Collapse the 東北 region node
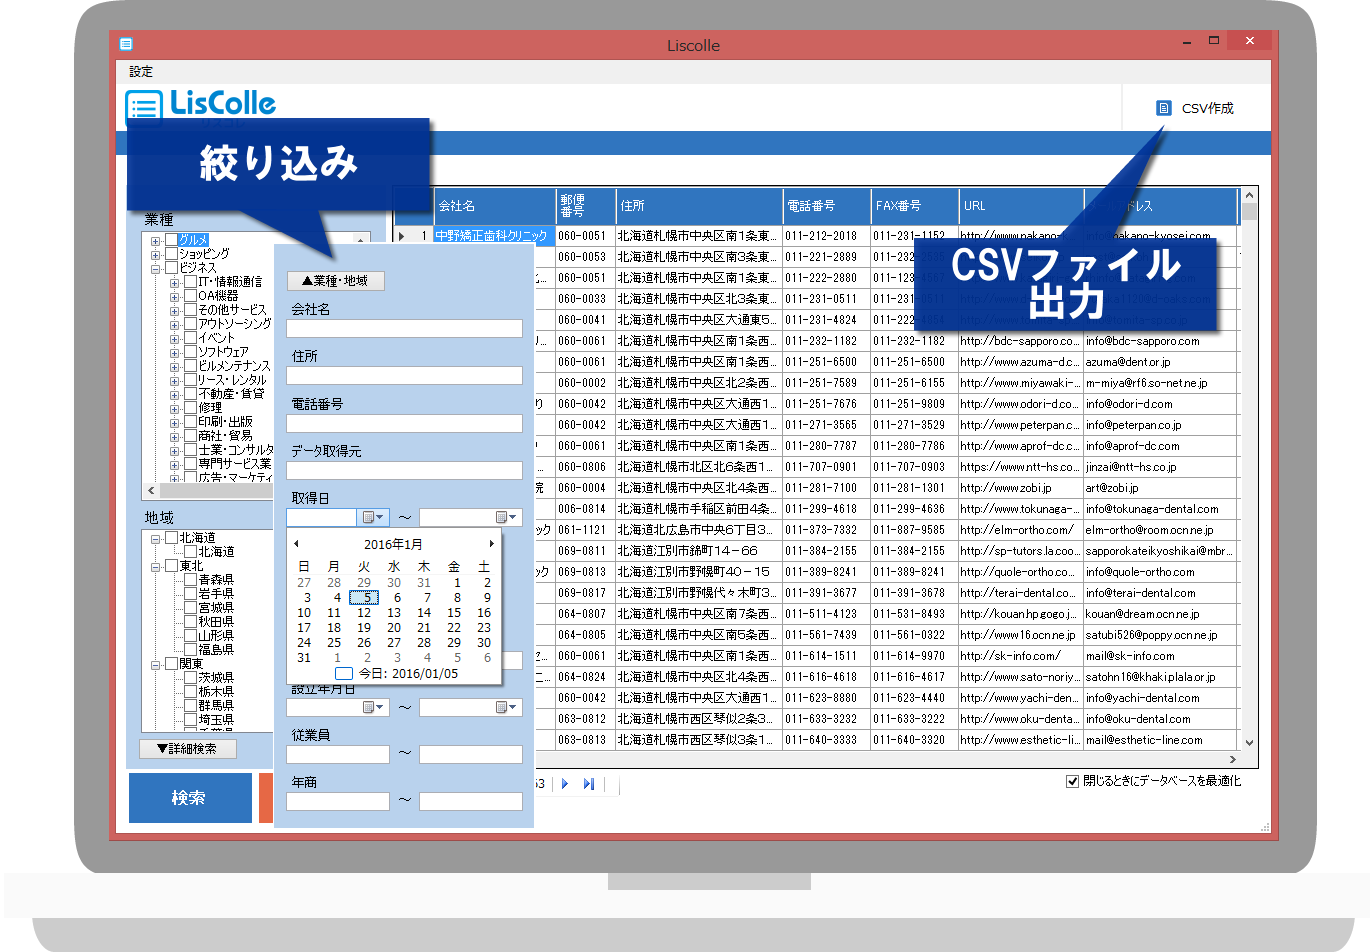This screenshot has width=1370, height=952. coord(155,567)
